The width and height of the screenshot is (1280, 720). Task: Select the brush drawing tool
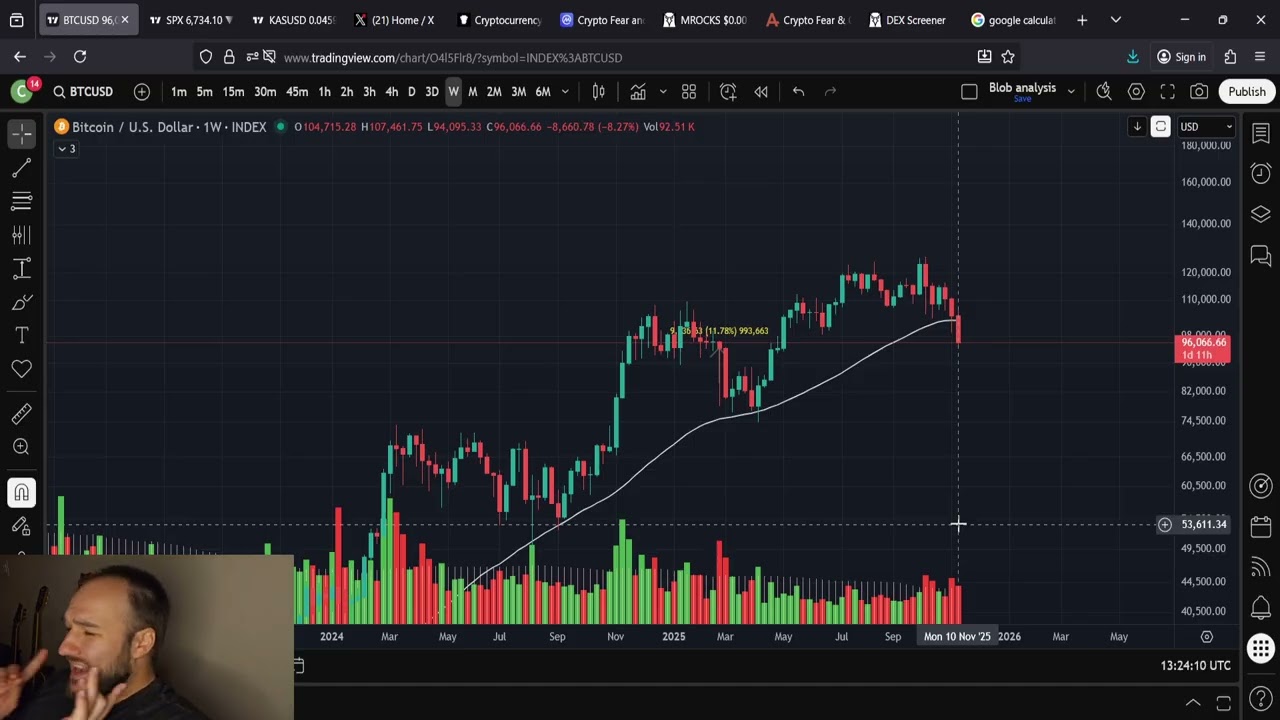[x=21, y=302]
